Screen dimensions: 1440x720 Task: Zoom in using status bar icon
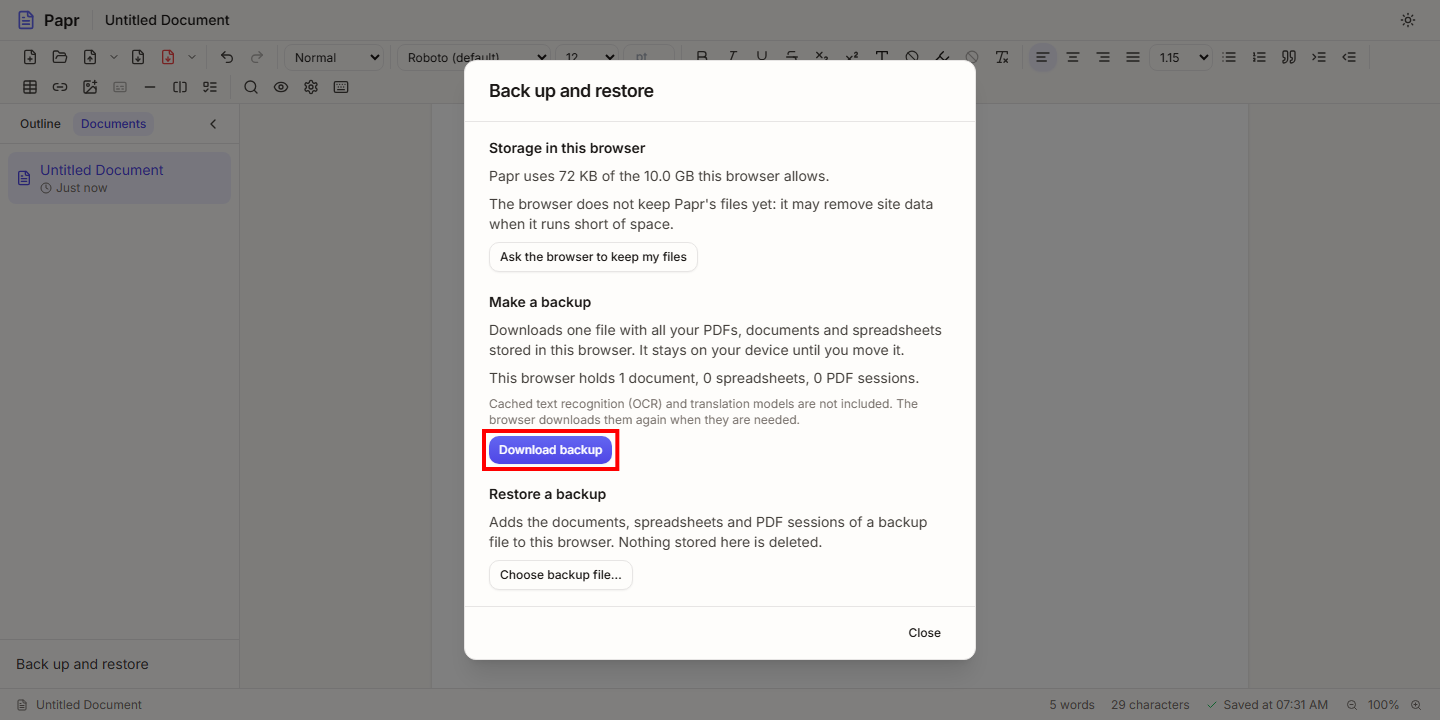(1416, 705)
